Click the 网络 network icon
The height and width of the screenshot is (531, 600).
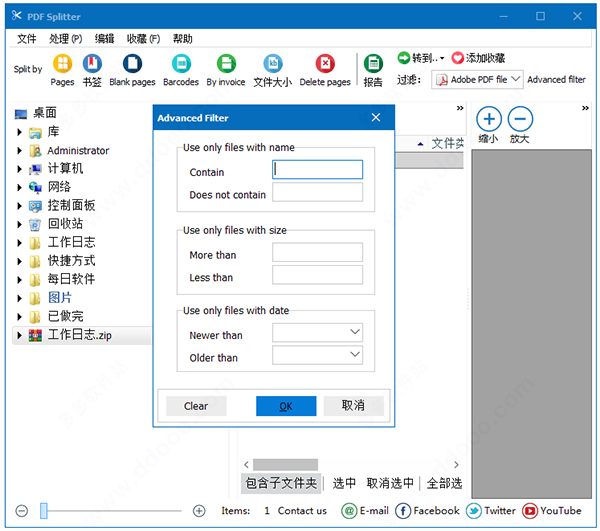[35, 187]
